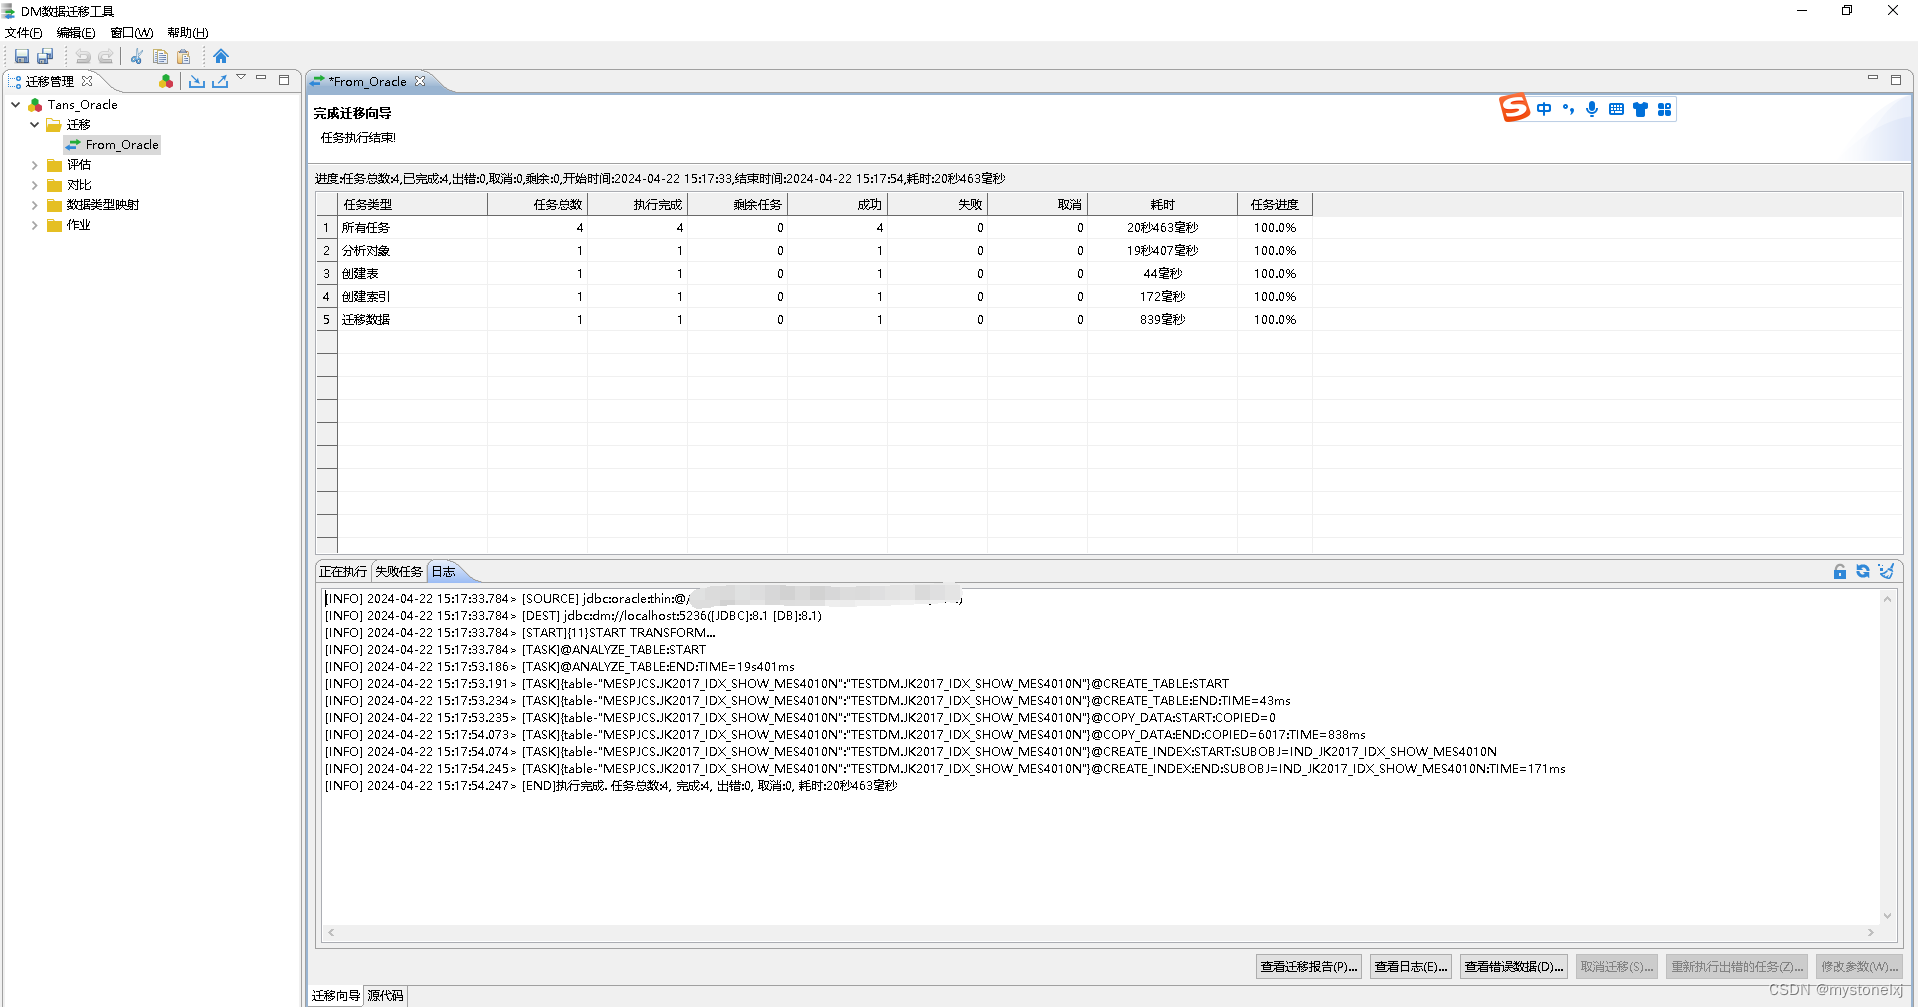The height and width of the screenshot is (1007, 1918).
Task: Switch to the 正在执行 tab
Action: tap(343, 572)
